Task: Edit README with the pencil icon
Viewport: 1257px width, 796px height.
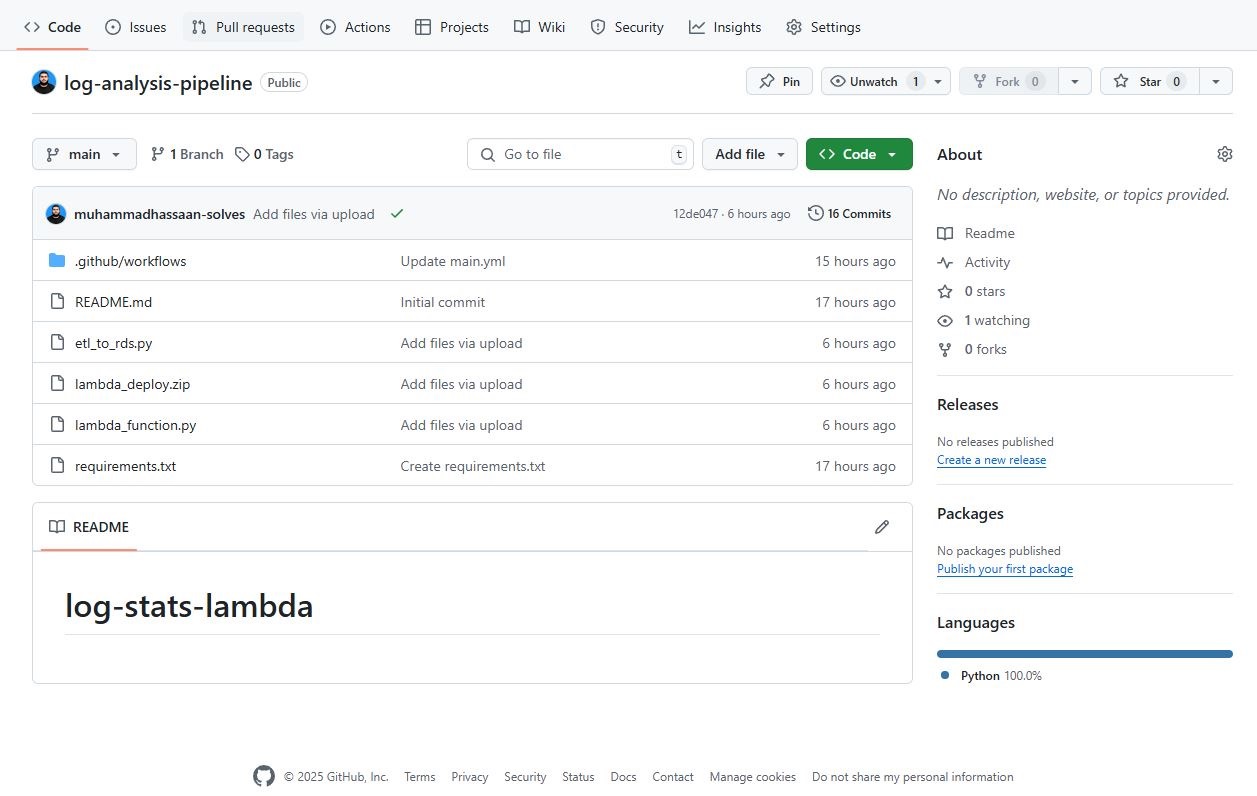Action: [x=881, y=527]
